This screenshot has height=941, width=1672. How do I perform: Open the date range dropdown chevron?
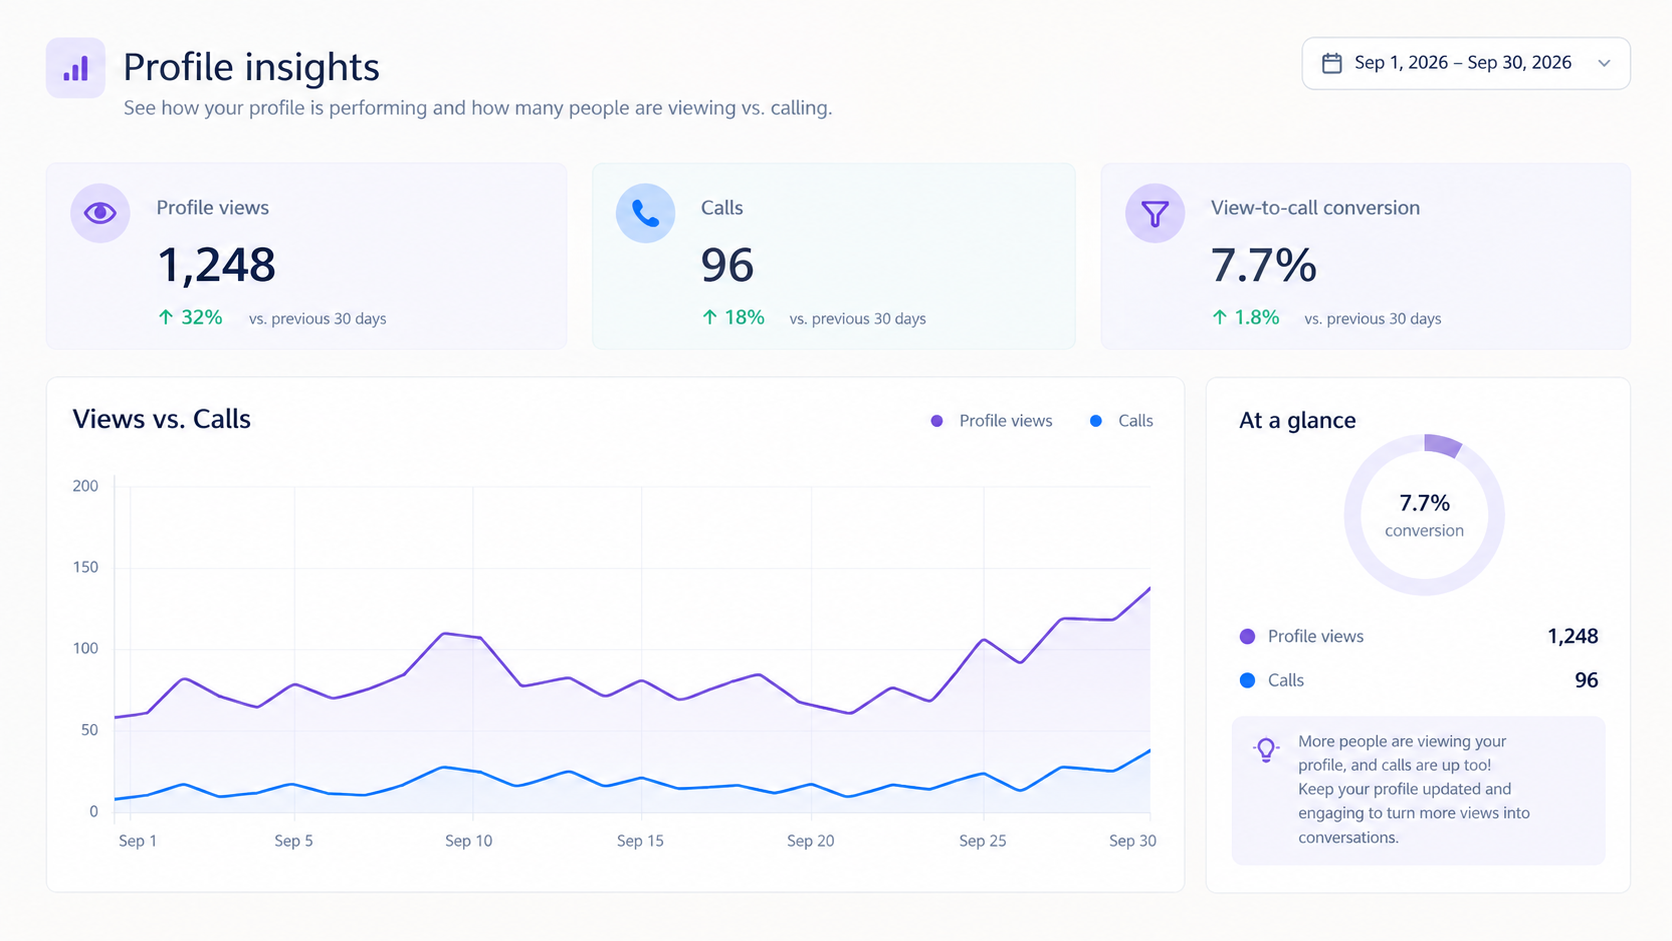click(1604, 63)
